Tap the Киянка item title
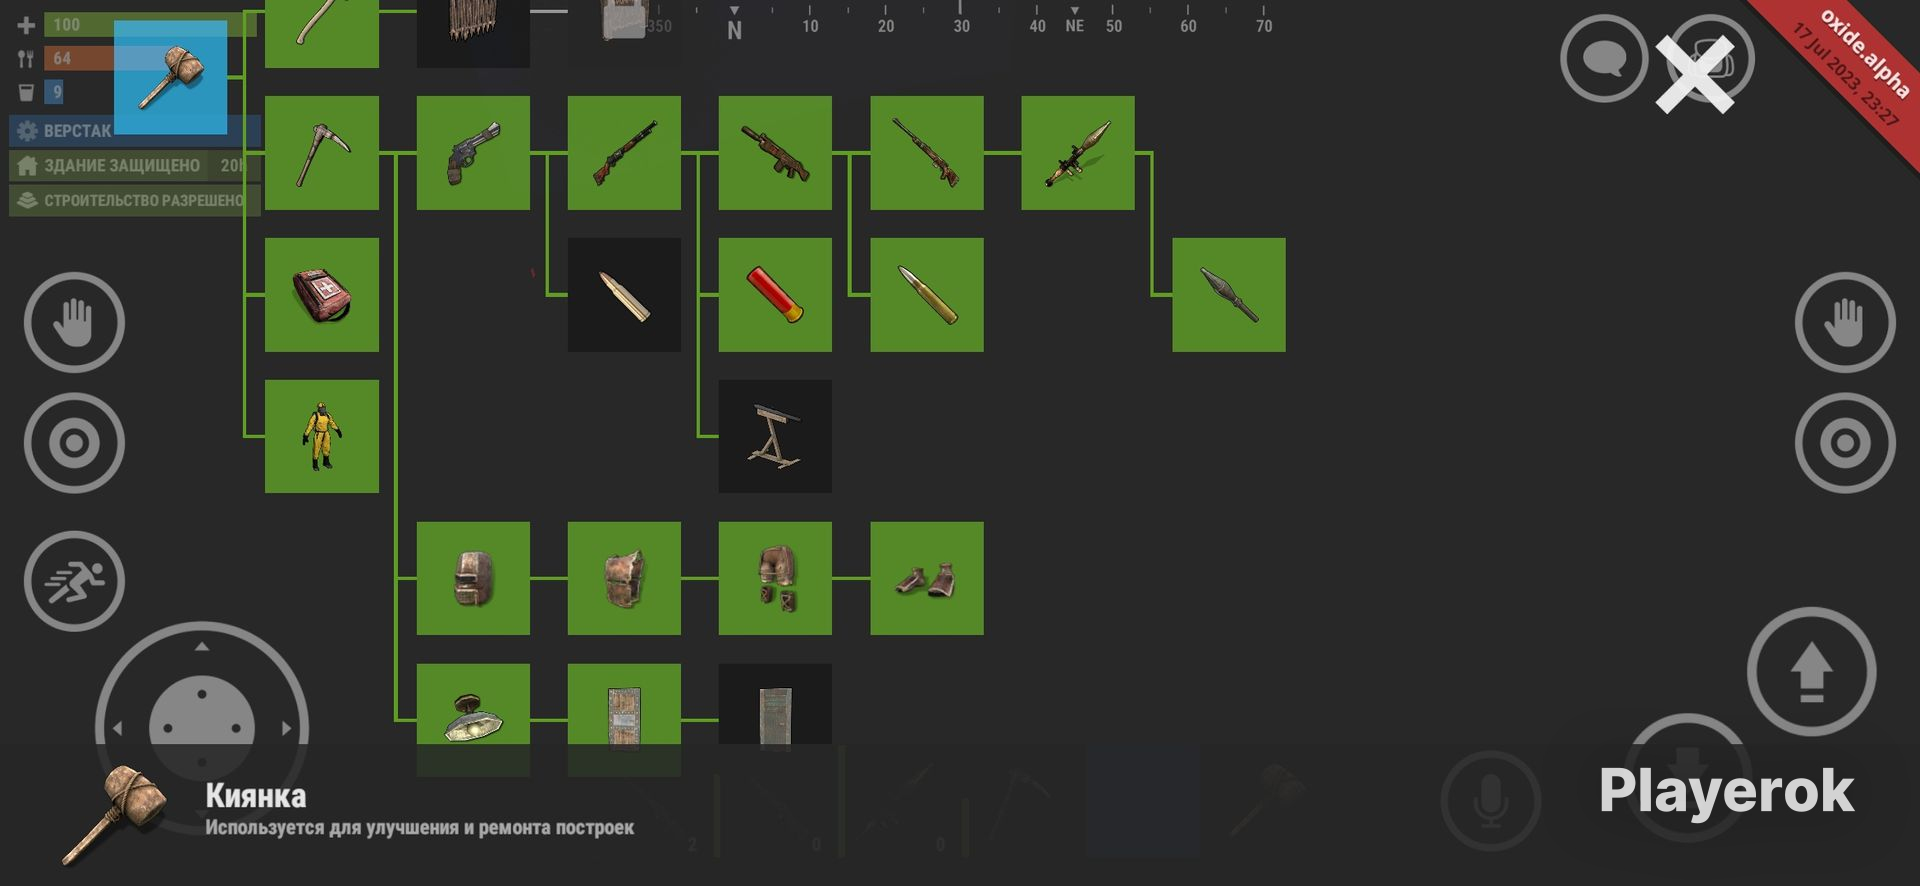Screen dimensions: 1920x886 tap(256, 796)
